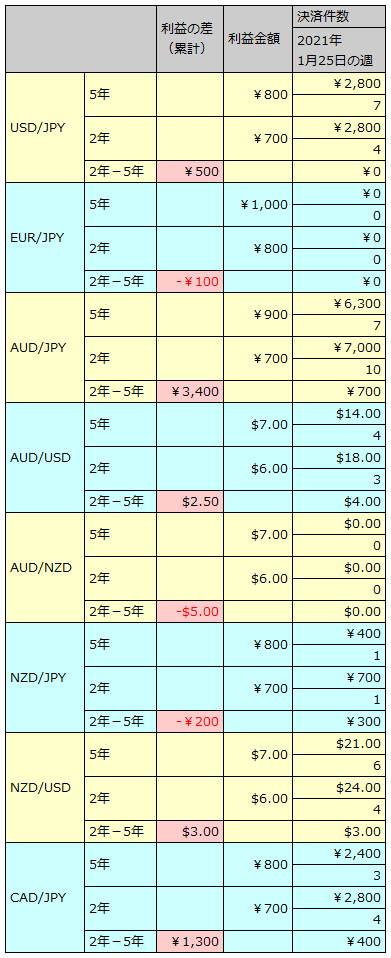Viewport: 391px width, 958px height.
Task: Click the AUD/NZD currency pair cell
Action: 45,568
